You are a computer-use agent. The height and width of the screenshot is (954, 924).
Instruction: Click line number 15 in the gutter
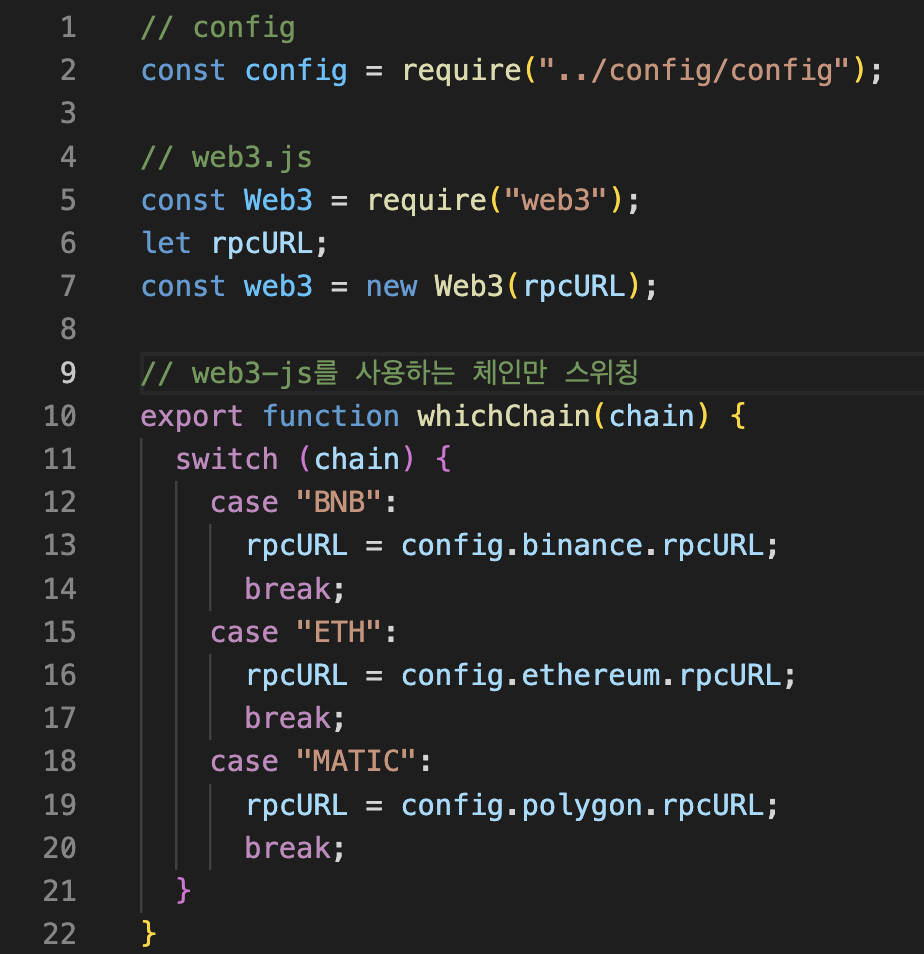(60, 633)
